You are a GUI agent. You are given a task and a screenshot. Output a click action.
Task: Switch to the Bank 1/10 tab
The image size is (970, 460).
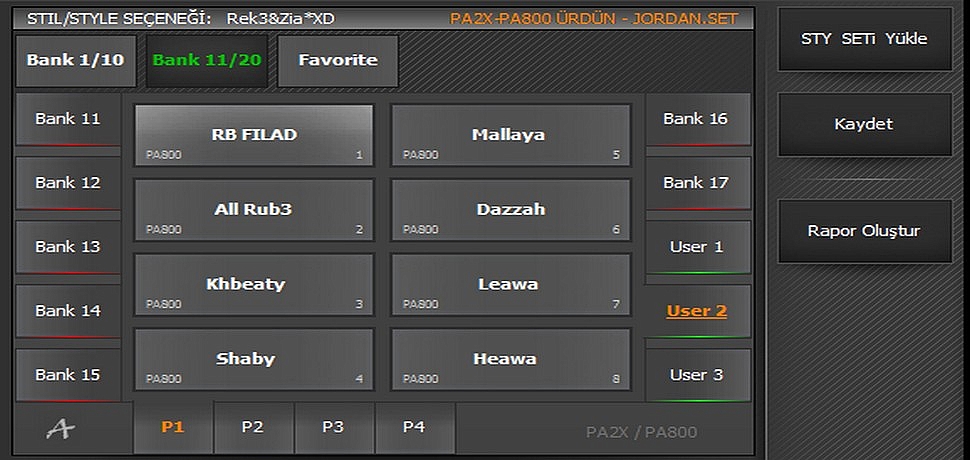(x=75, y=60)
